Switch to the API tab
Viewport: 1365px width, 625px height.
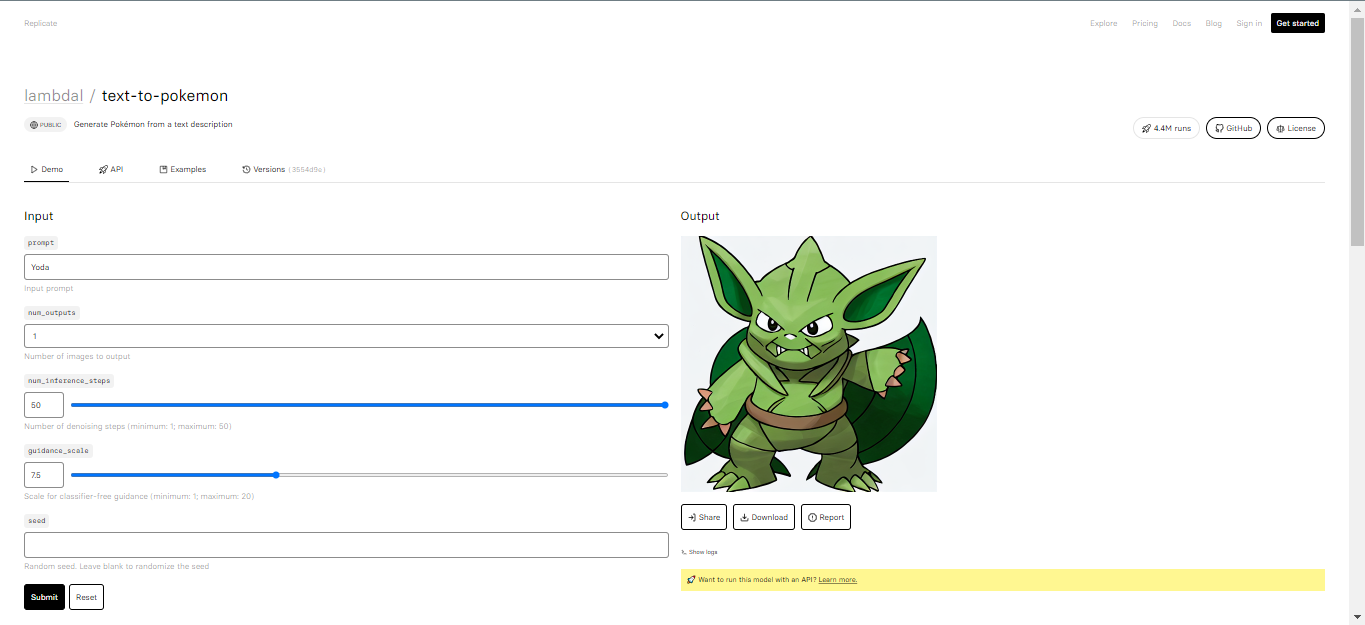111,169
